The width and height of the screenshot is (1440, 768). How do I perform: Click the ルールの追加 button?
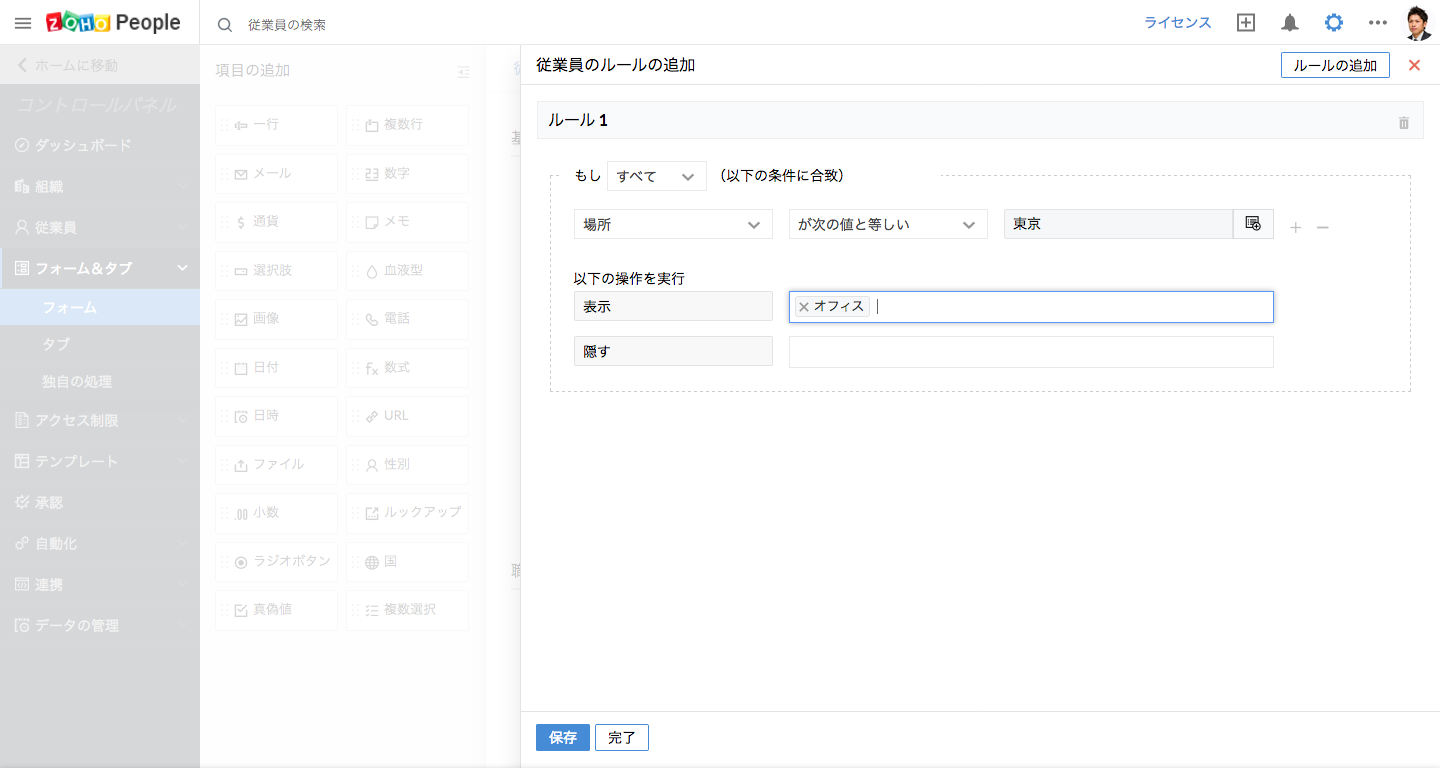coord(1334,65)
